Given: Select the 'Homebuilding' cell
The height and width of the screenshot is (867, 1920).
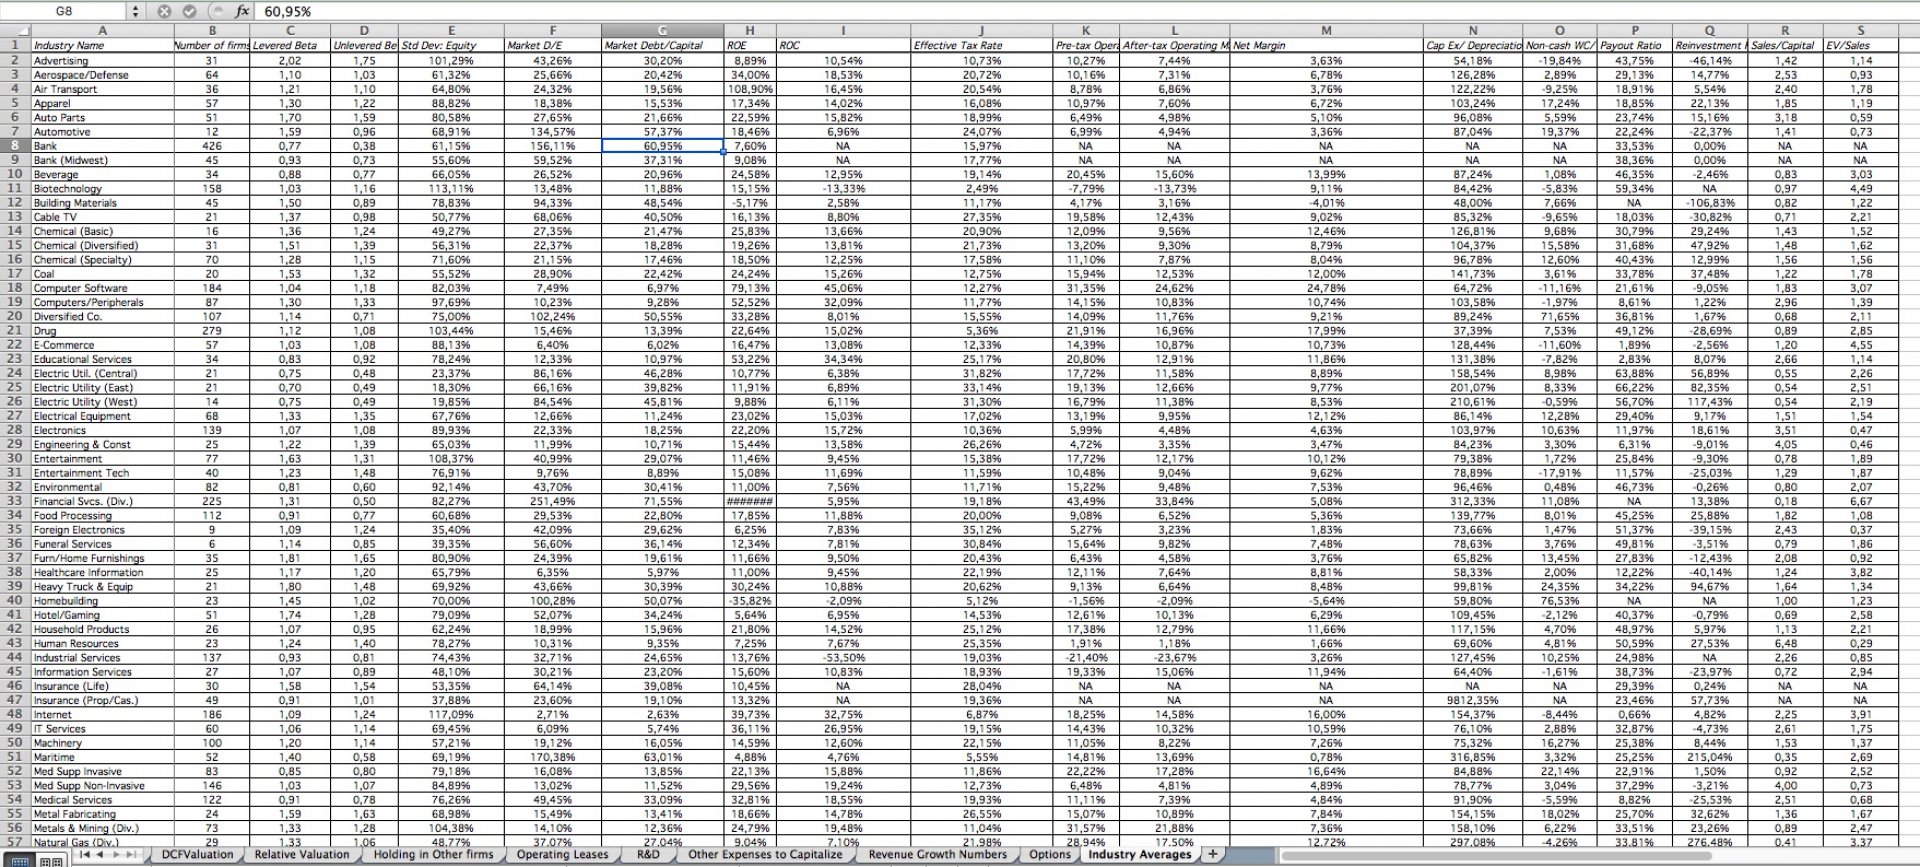Looking at the screenshot, I should click(101, 601).
